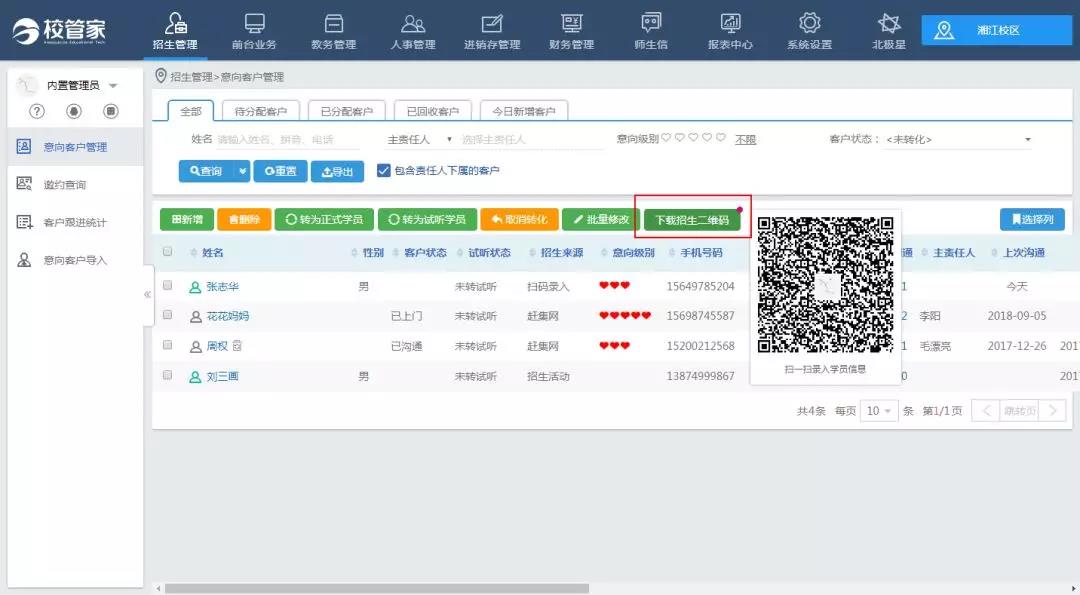Click the help question mark icon
Image resolution: width=1080 pixels, height=595 pixels.
click(37, 111)
